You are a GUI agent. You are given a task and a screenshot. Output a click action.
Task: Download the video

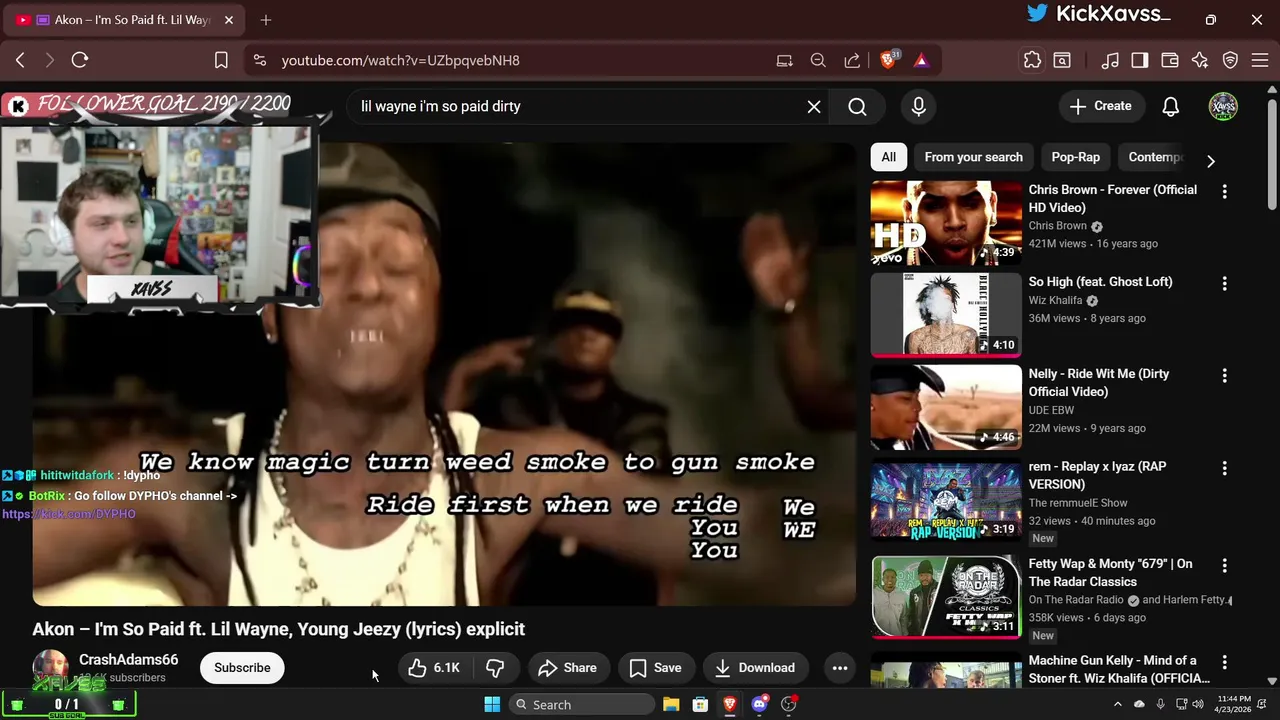point(755,668)
